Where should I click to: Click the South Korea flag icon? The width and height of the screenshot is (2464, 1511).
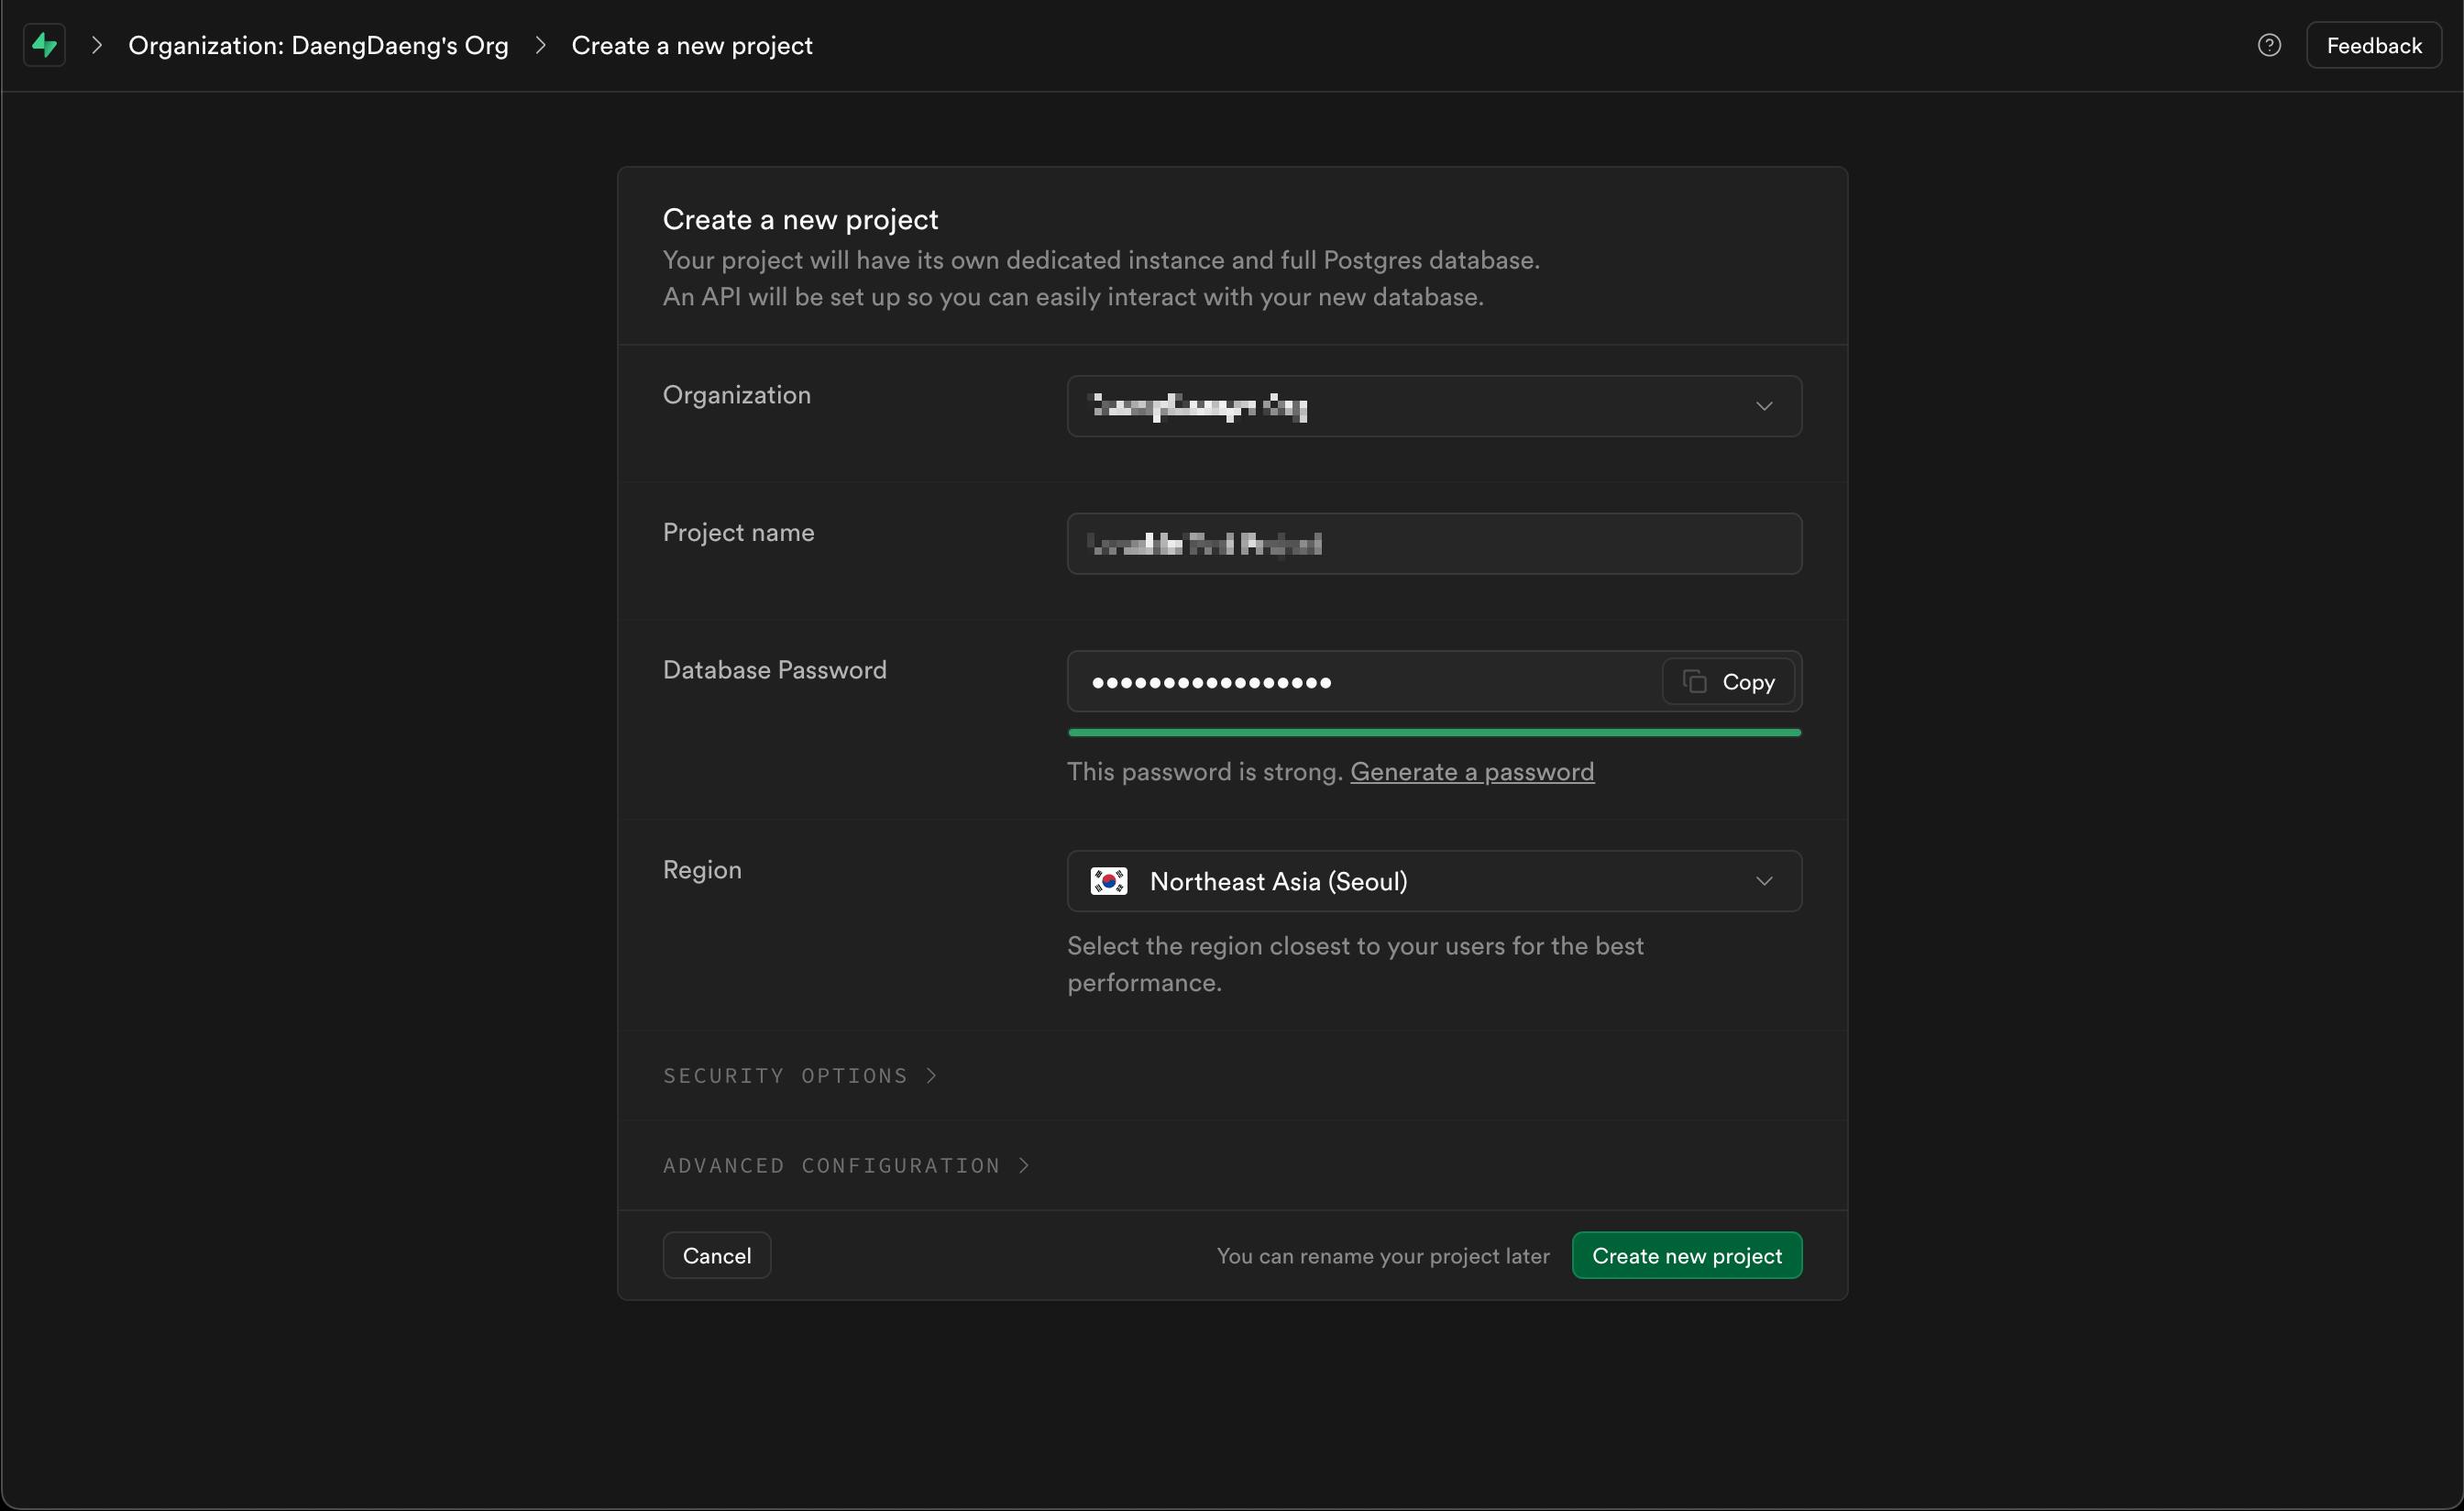click(x=1108, y=881)
